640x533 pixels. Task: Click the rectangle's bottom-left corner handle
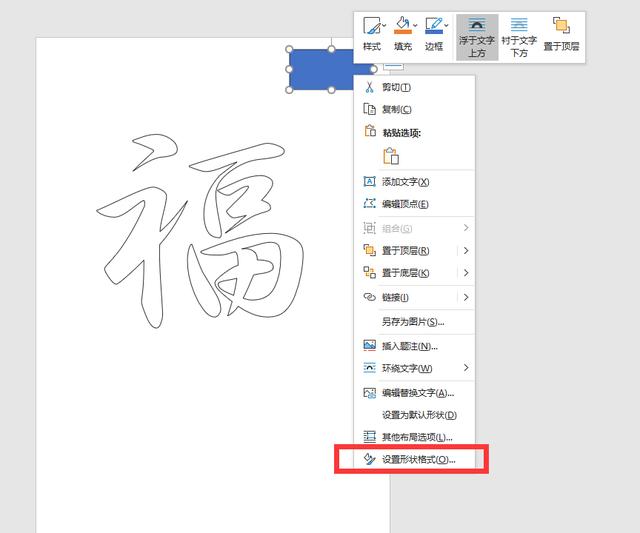pos(289,90)
